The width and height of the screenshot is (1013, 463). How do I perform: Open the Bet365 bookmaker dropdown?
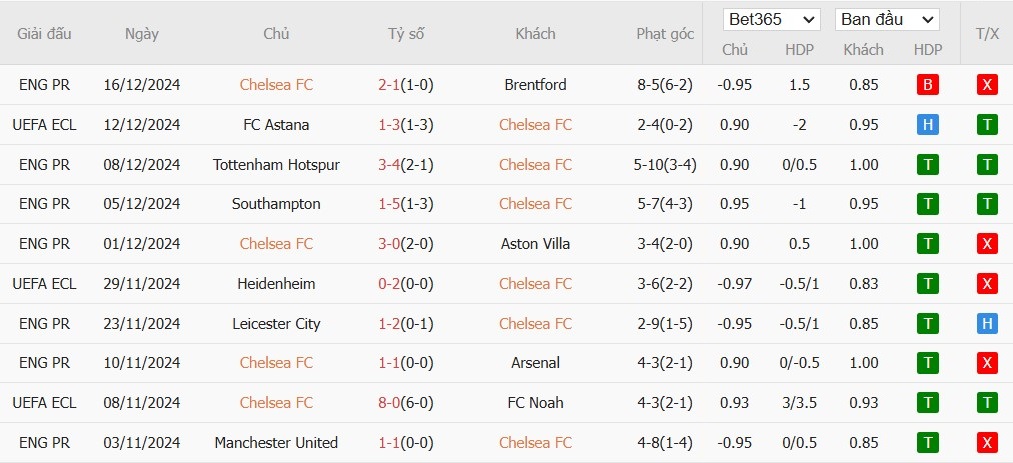click(771, 19)
